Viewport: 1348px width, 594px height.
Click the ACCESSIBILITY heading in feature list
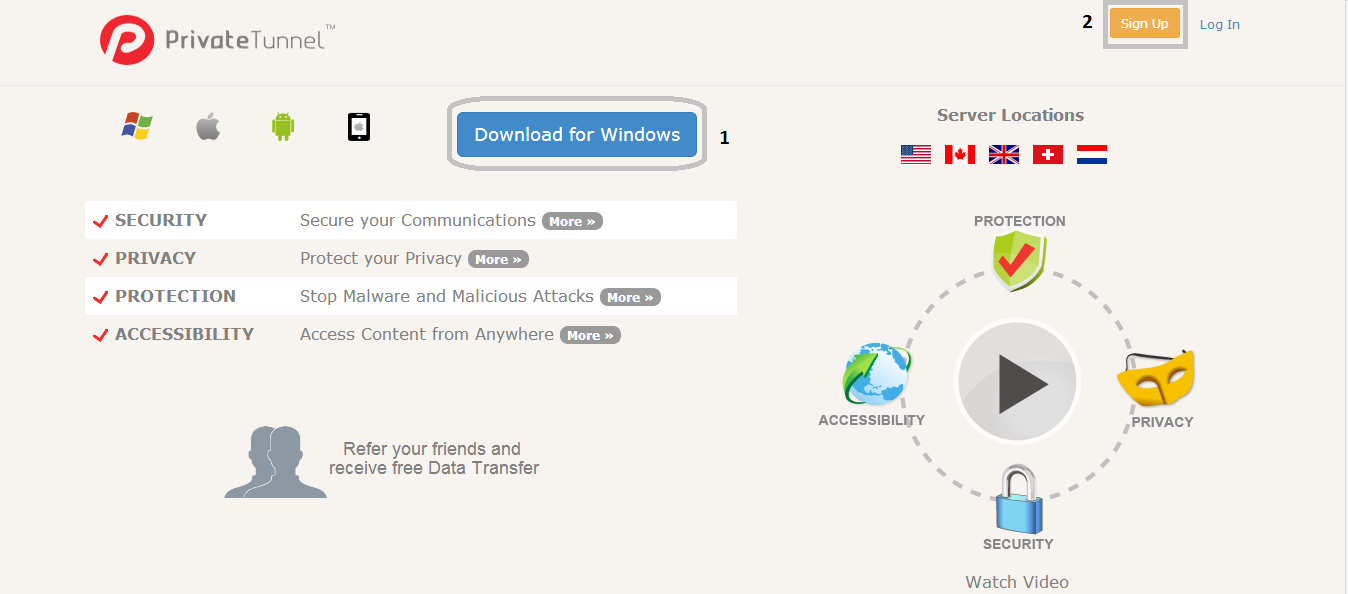(184, 334)
